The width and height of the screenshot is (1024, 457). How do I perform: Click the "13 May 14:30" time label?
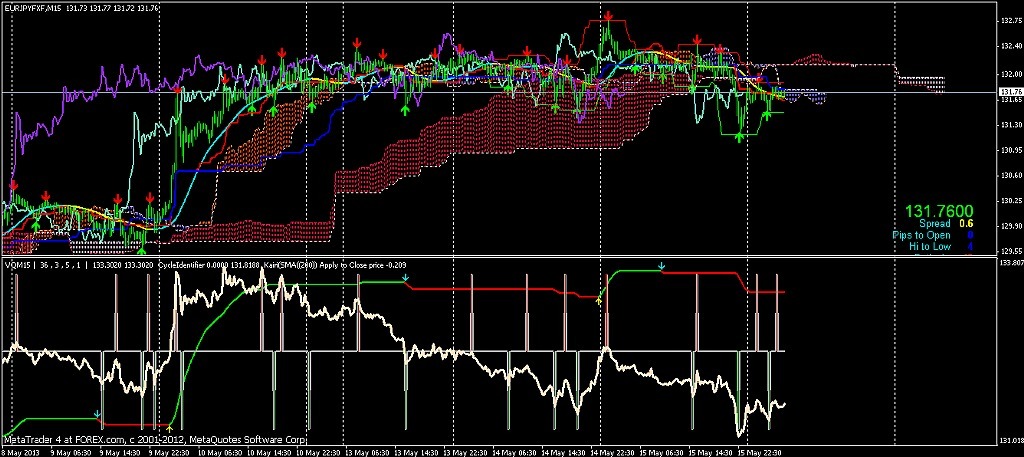tap(415, 452)
